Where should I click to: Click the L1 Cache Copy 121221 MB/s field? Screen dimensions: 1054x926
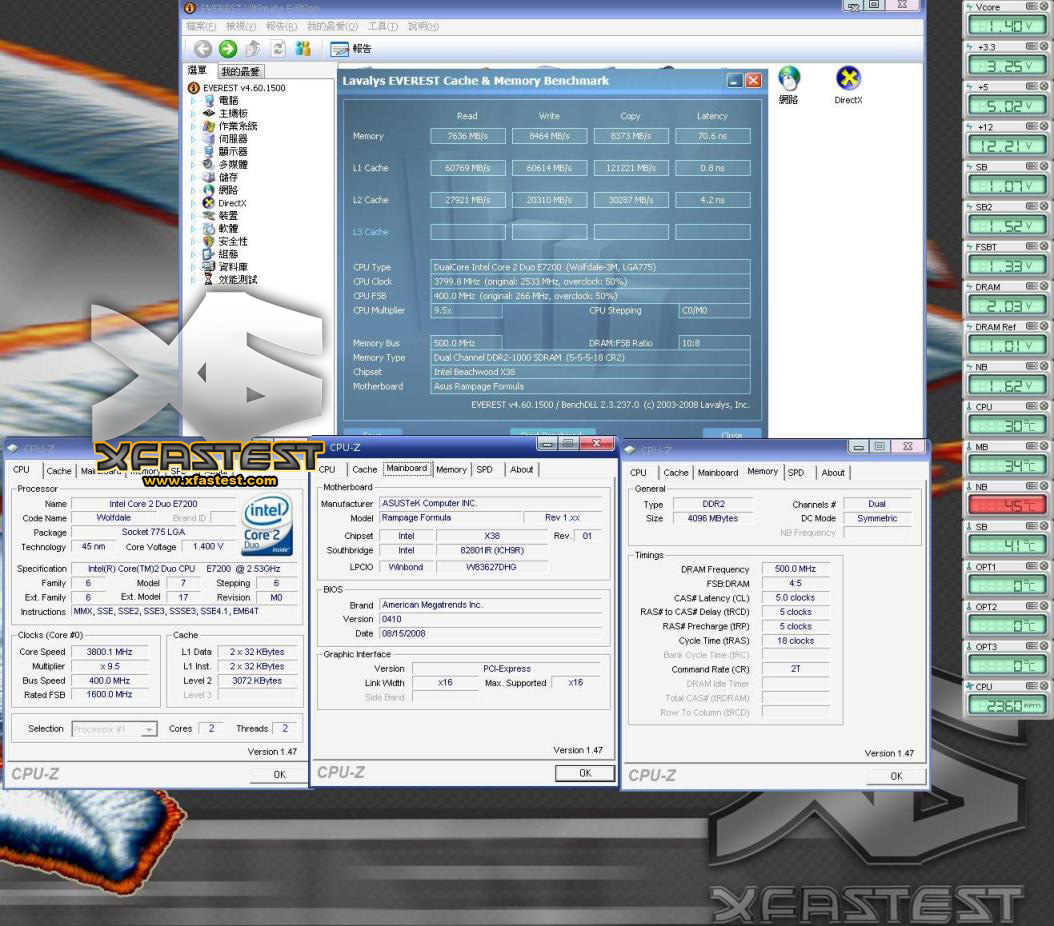[x=631, y=168]
